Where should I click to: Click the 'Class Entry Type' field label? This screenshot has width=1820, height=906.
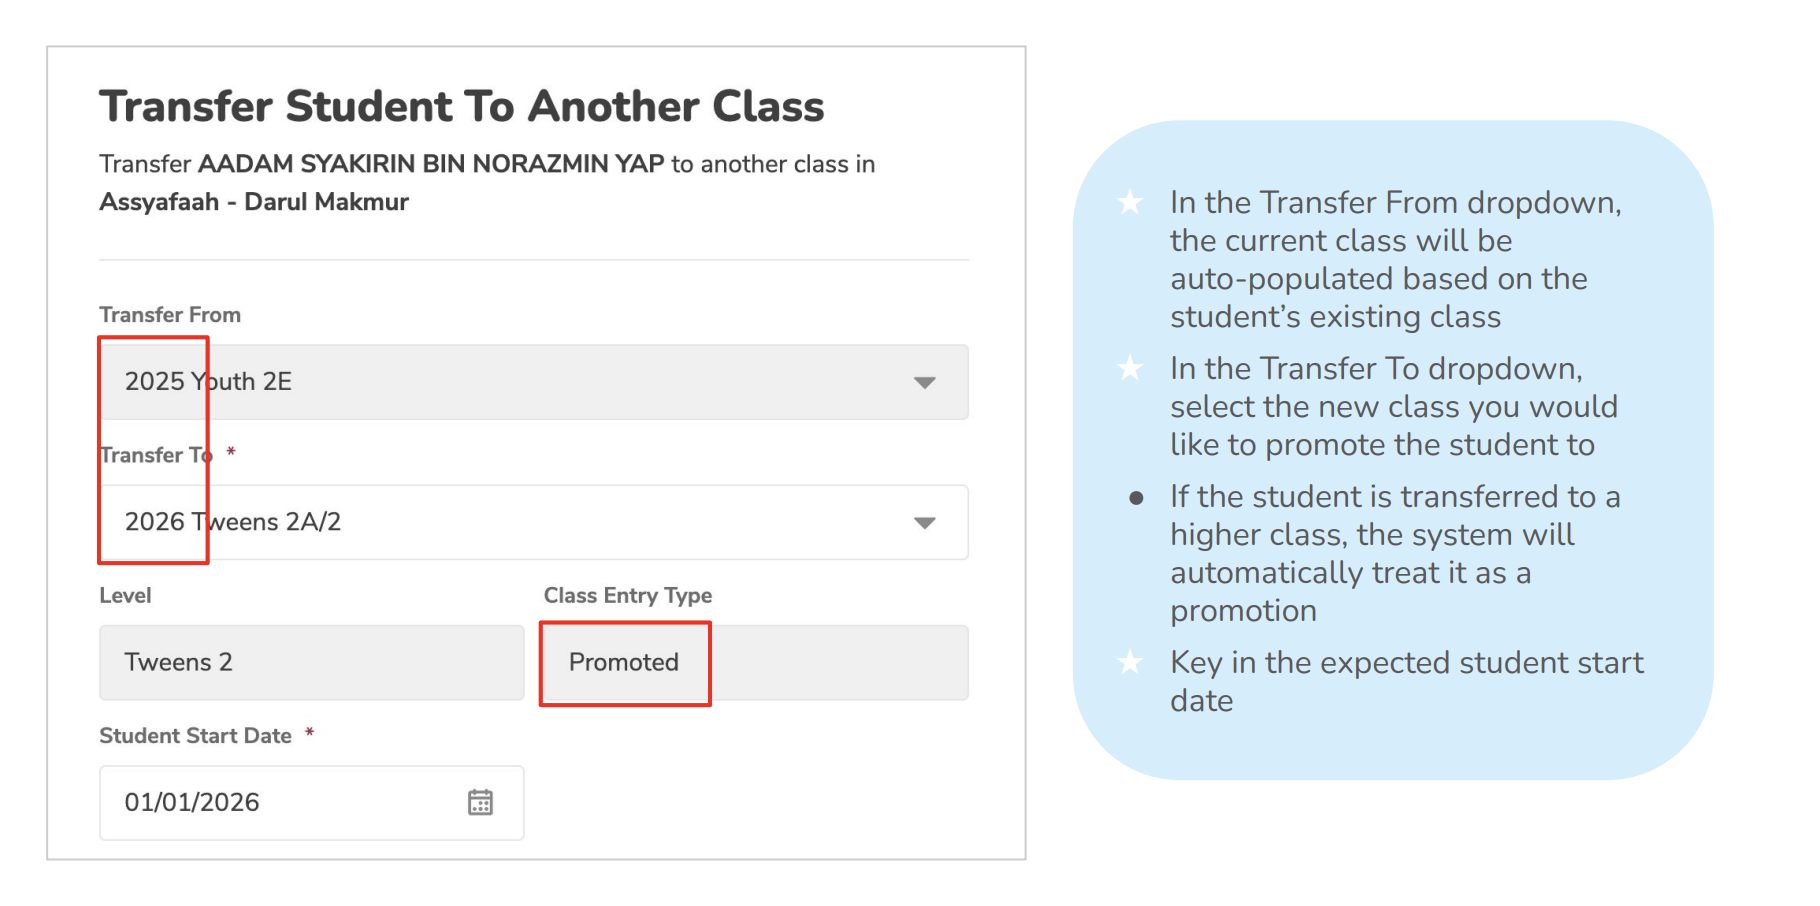tap(627, 596)
